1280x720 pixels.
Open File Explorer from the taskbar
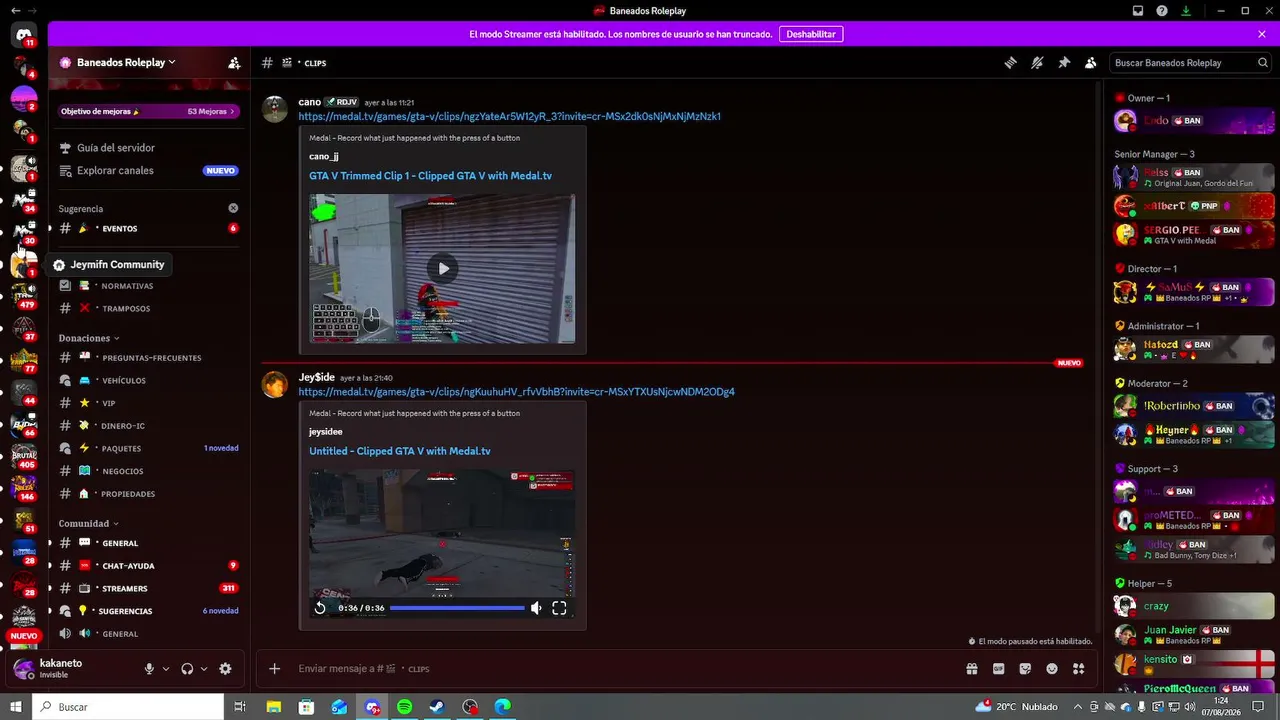[x=274, y=707]
